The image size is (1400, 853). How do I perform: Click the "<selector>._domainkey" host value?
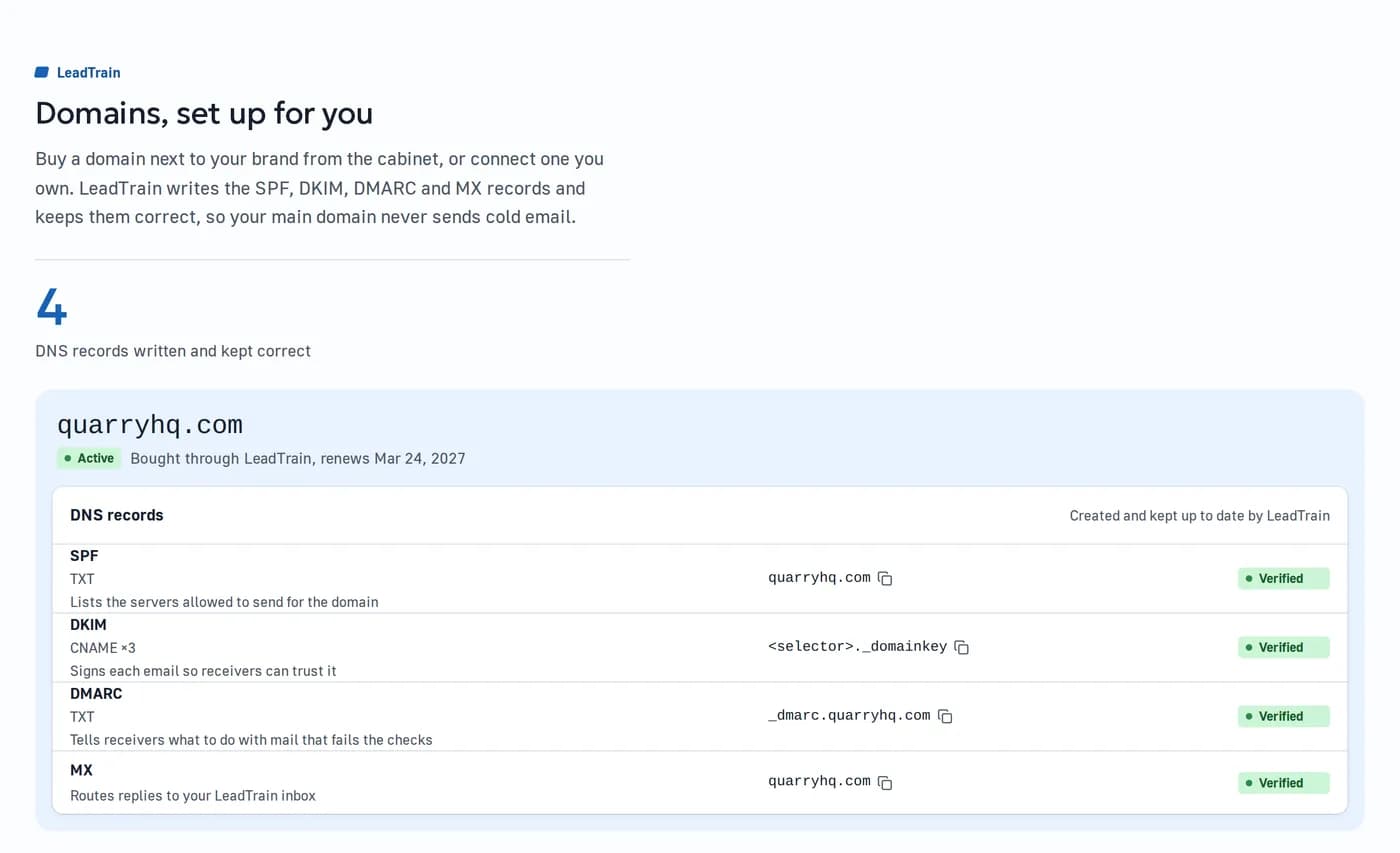(x=857, y=647)
